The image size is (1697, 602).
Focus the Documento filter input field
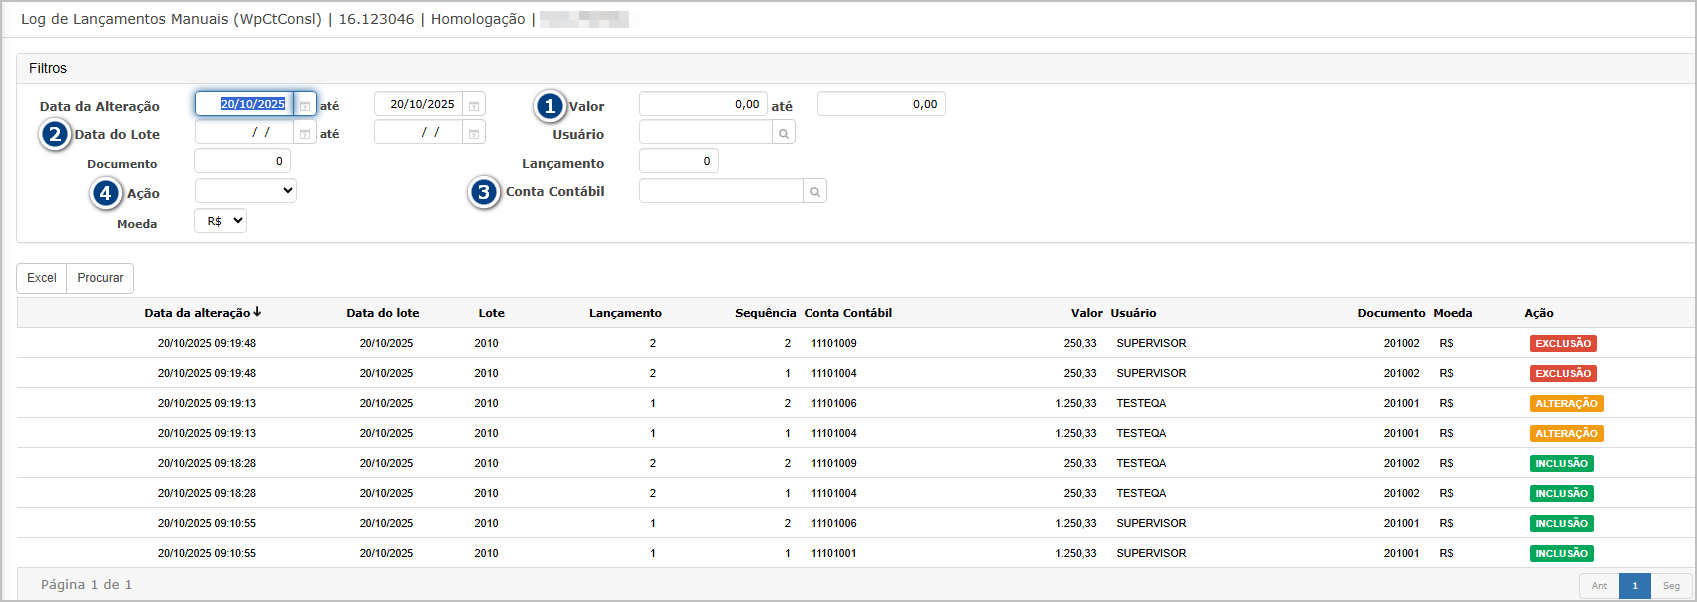[x=243, y=161]
